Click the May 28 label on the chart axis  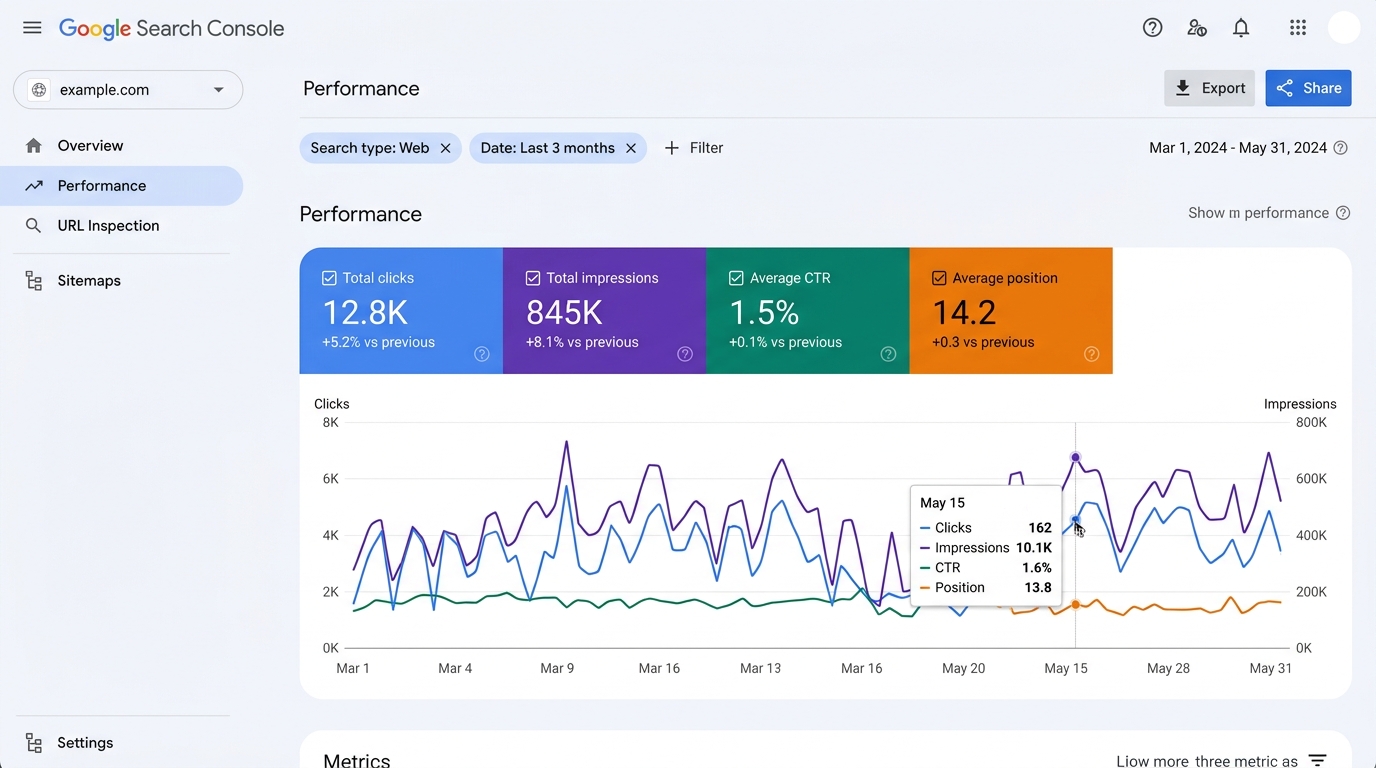(x=1168, y=668)
